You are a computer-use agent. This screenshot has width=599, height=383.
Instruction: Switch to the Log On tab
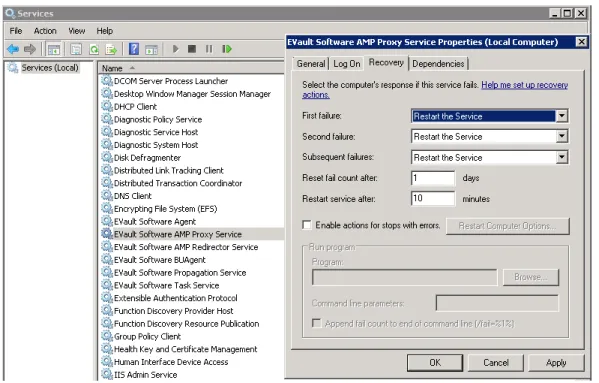click(x=346, y=64)
